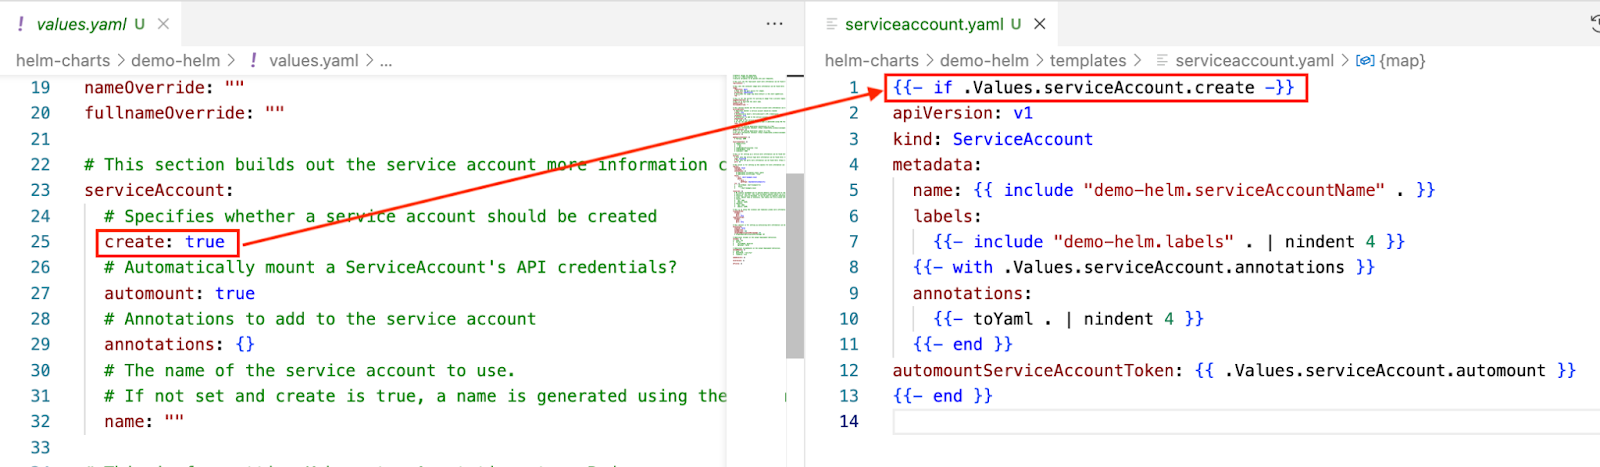Viewport: 1600px width, 467px height.
Task: Open demo-helm breadcrumb in left editor
Action: (175, 61)
